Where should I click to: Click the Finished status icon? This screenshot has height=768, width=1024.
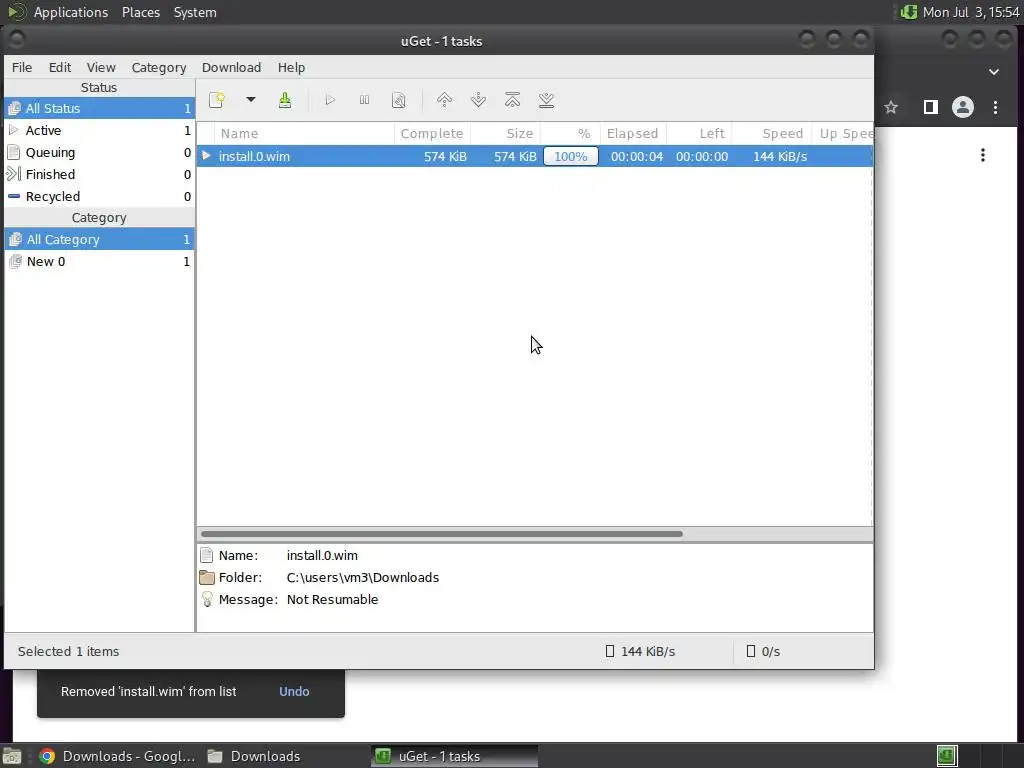(14, 174)
